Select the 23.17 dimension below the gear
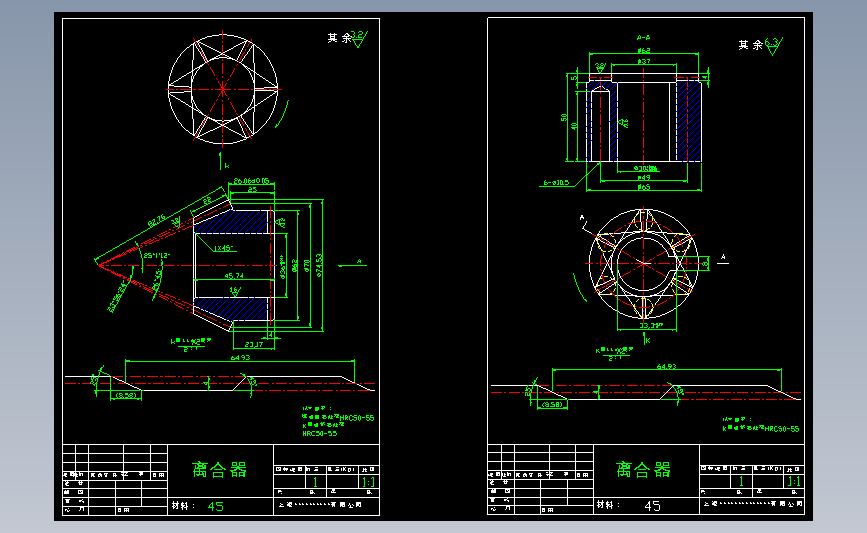The image size is (867, 533). tap(253, 344)
